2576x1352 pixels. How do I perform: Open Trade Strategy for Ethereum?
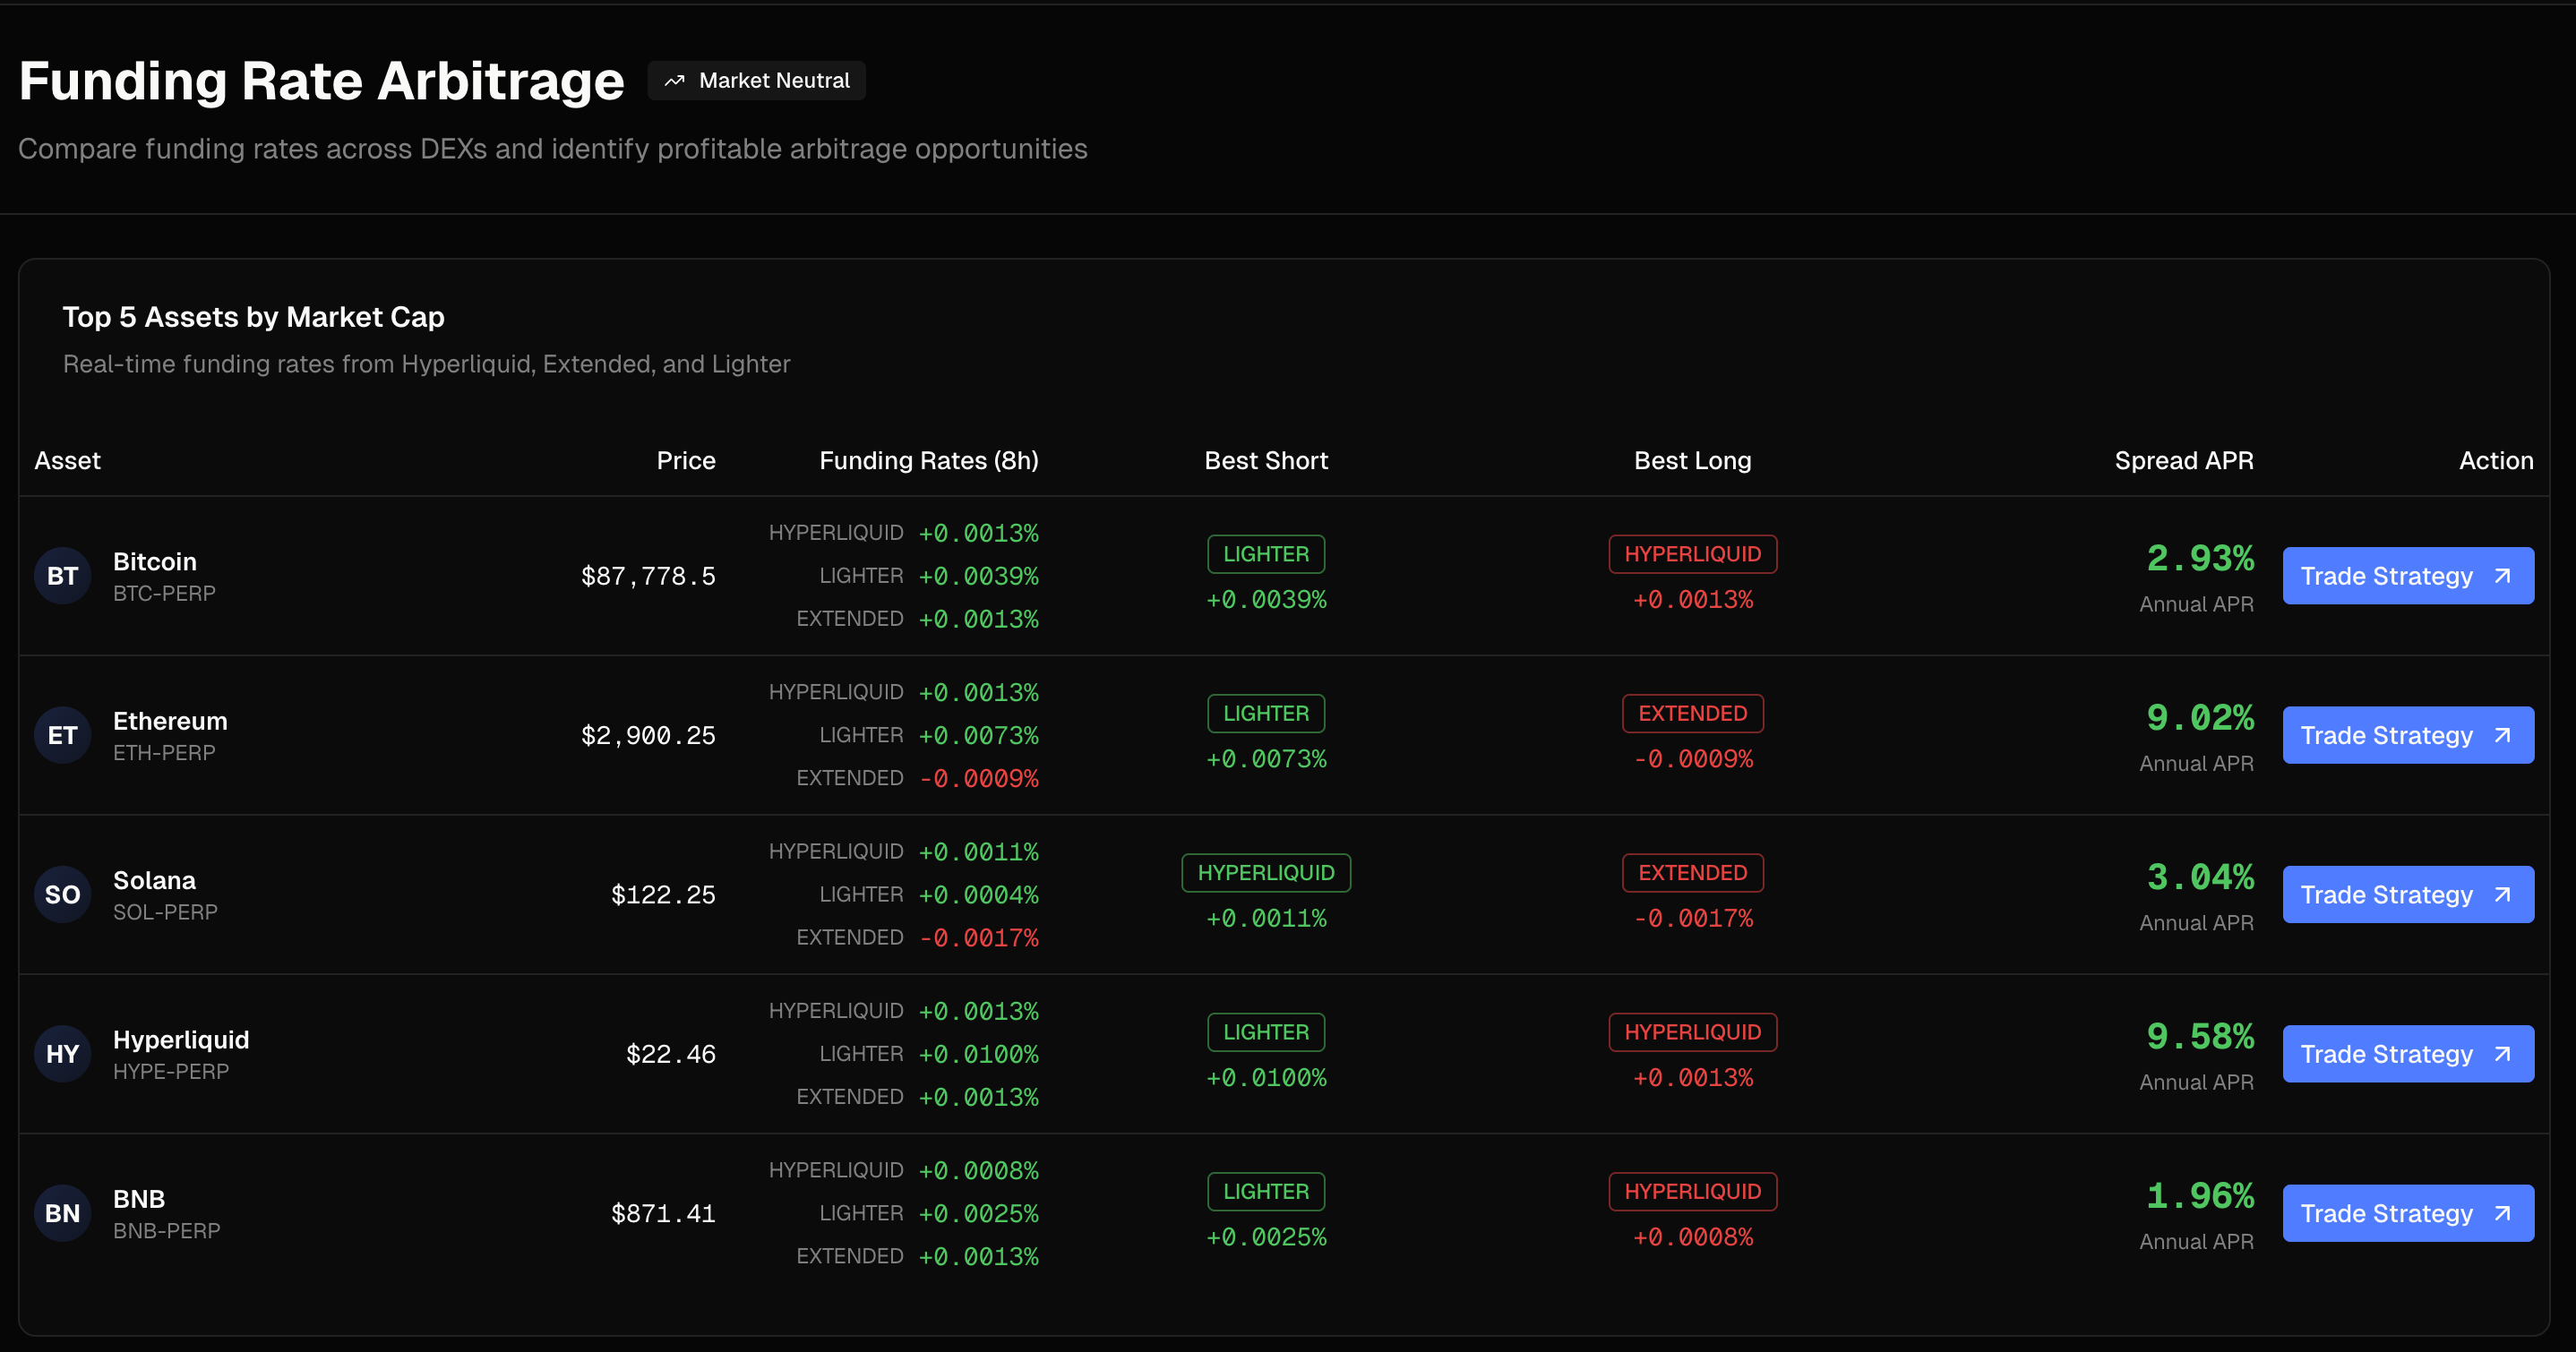click(2408, 734)
